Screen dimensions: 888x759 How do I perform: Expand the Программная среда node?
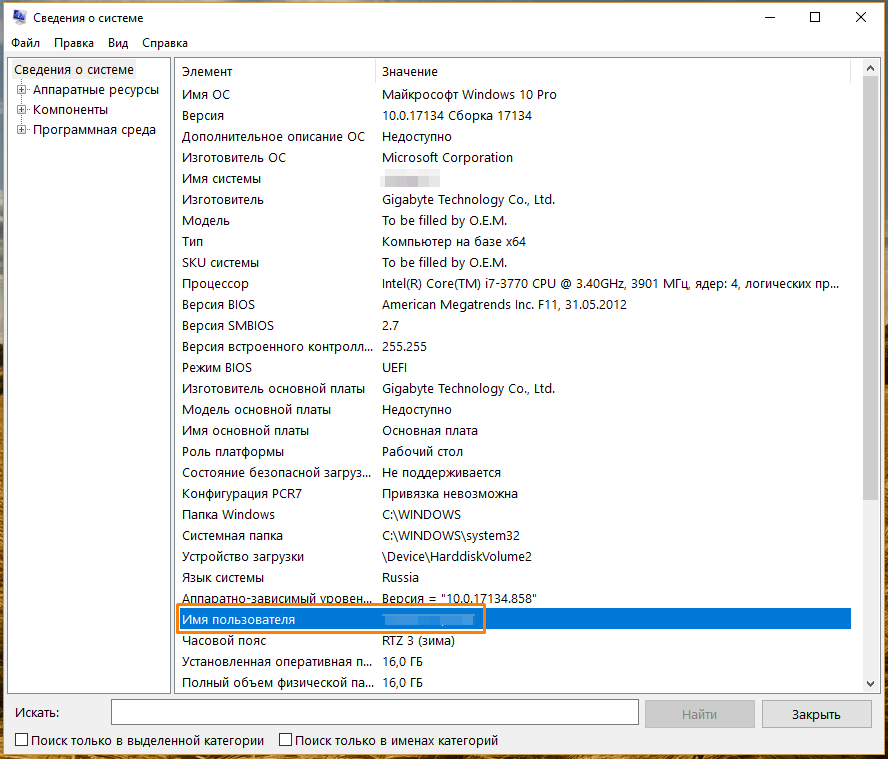(x=22, y=130)
